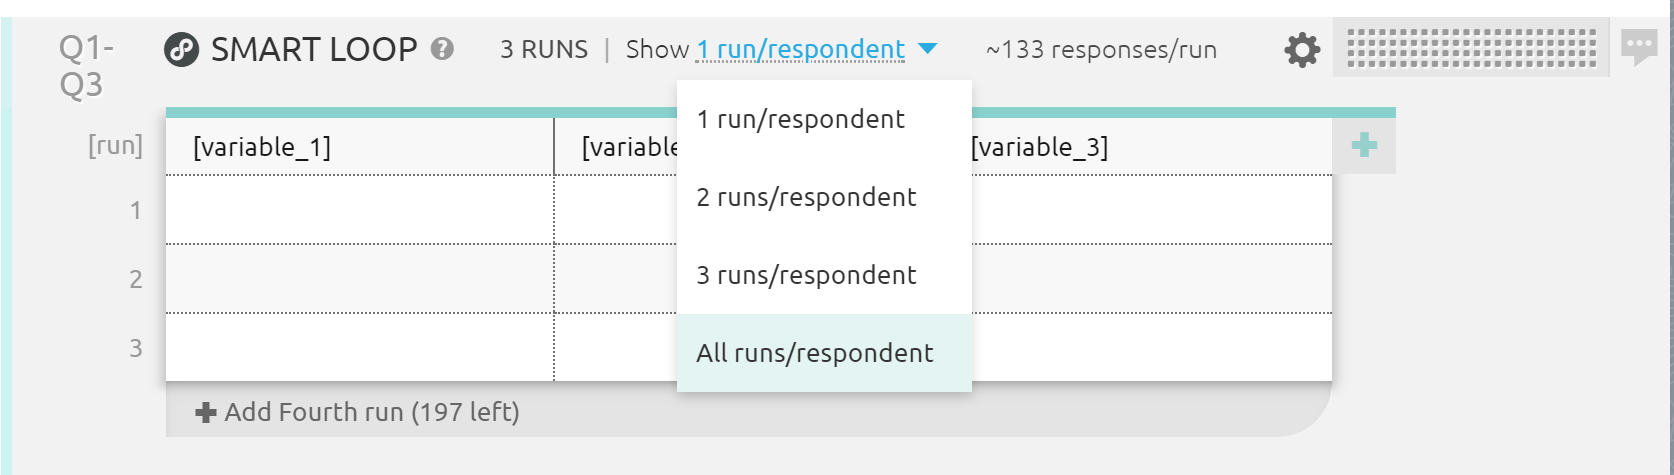Select the Q1-Q3 question label
The width and height of the screenshot is (1674, 475).
click(86, 66)
